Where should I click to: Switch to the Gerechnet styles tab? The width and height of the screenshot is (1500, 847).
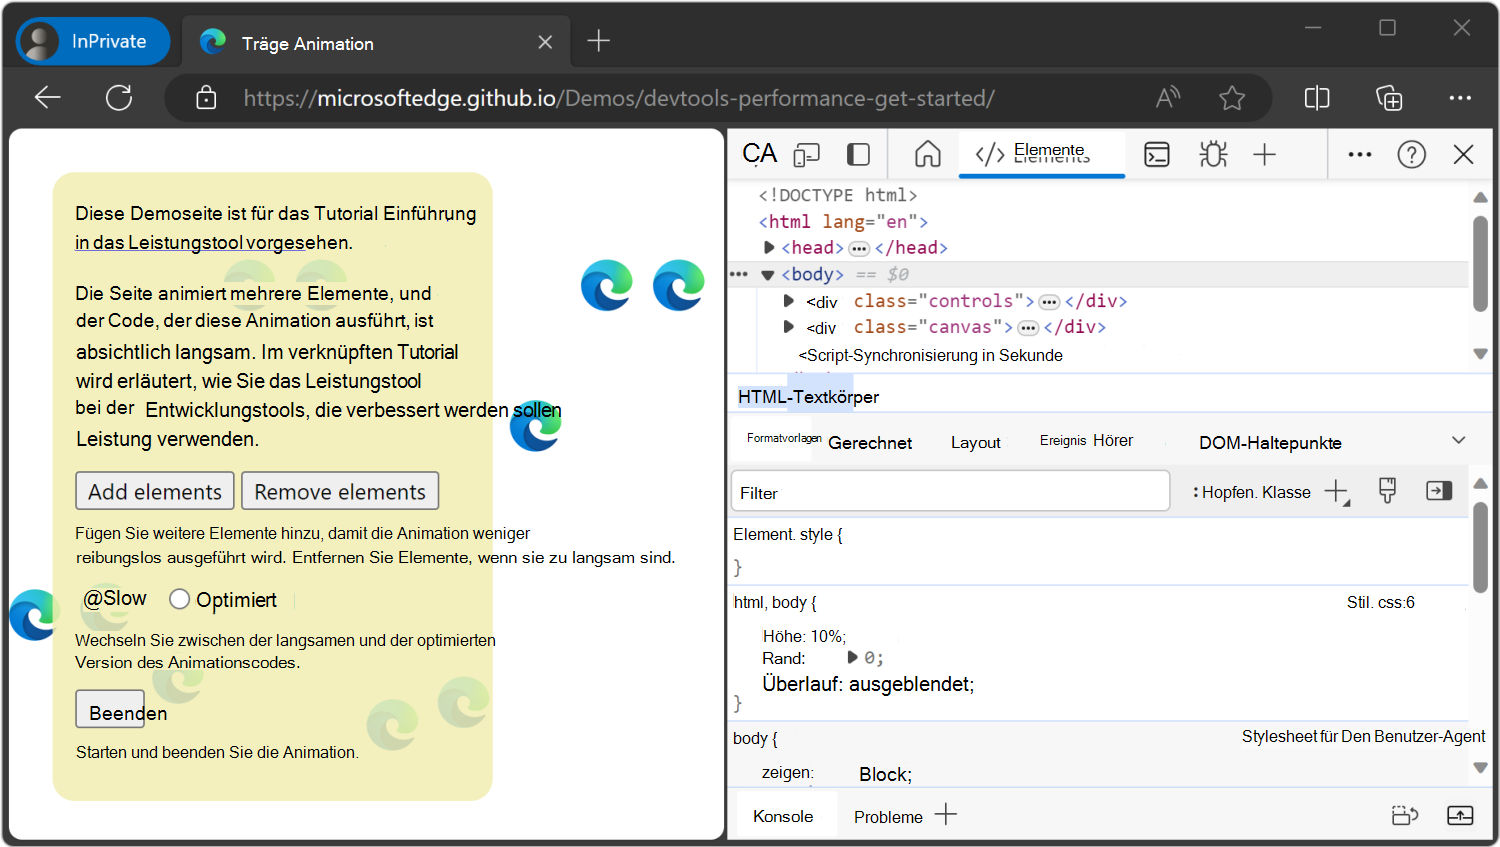(871, 442)
